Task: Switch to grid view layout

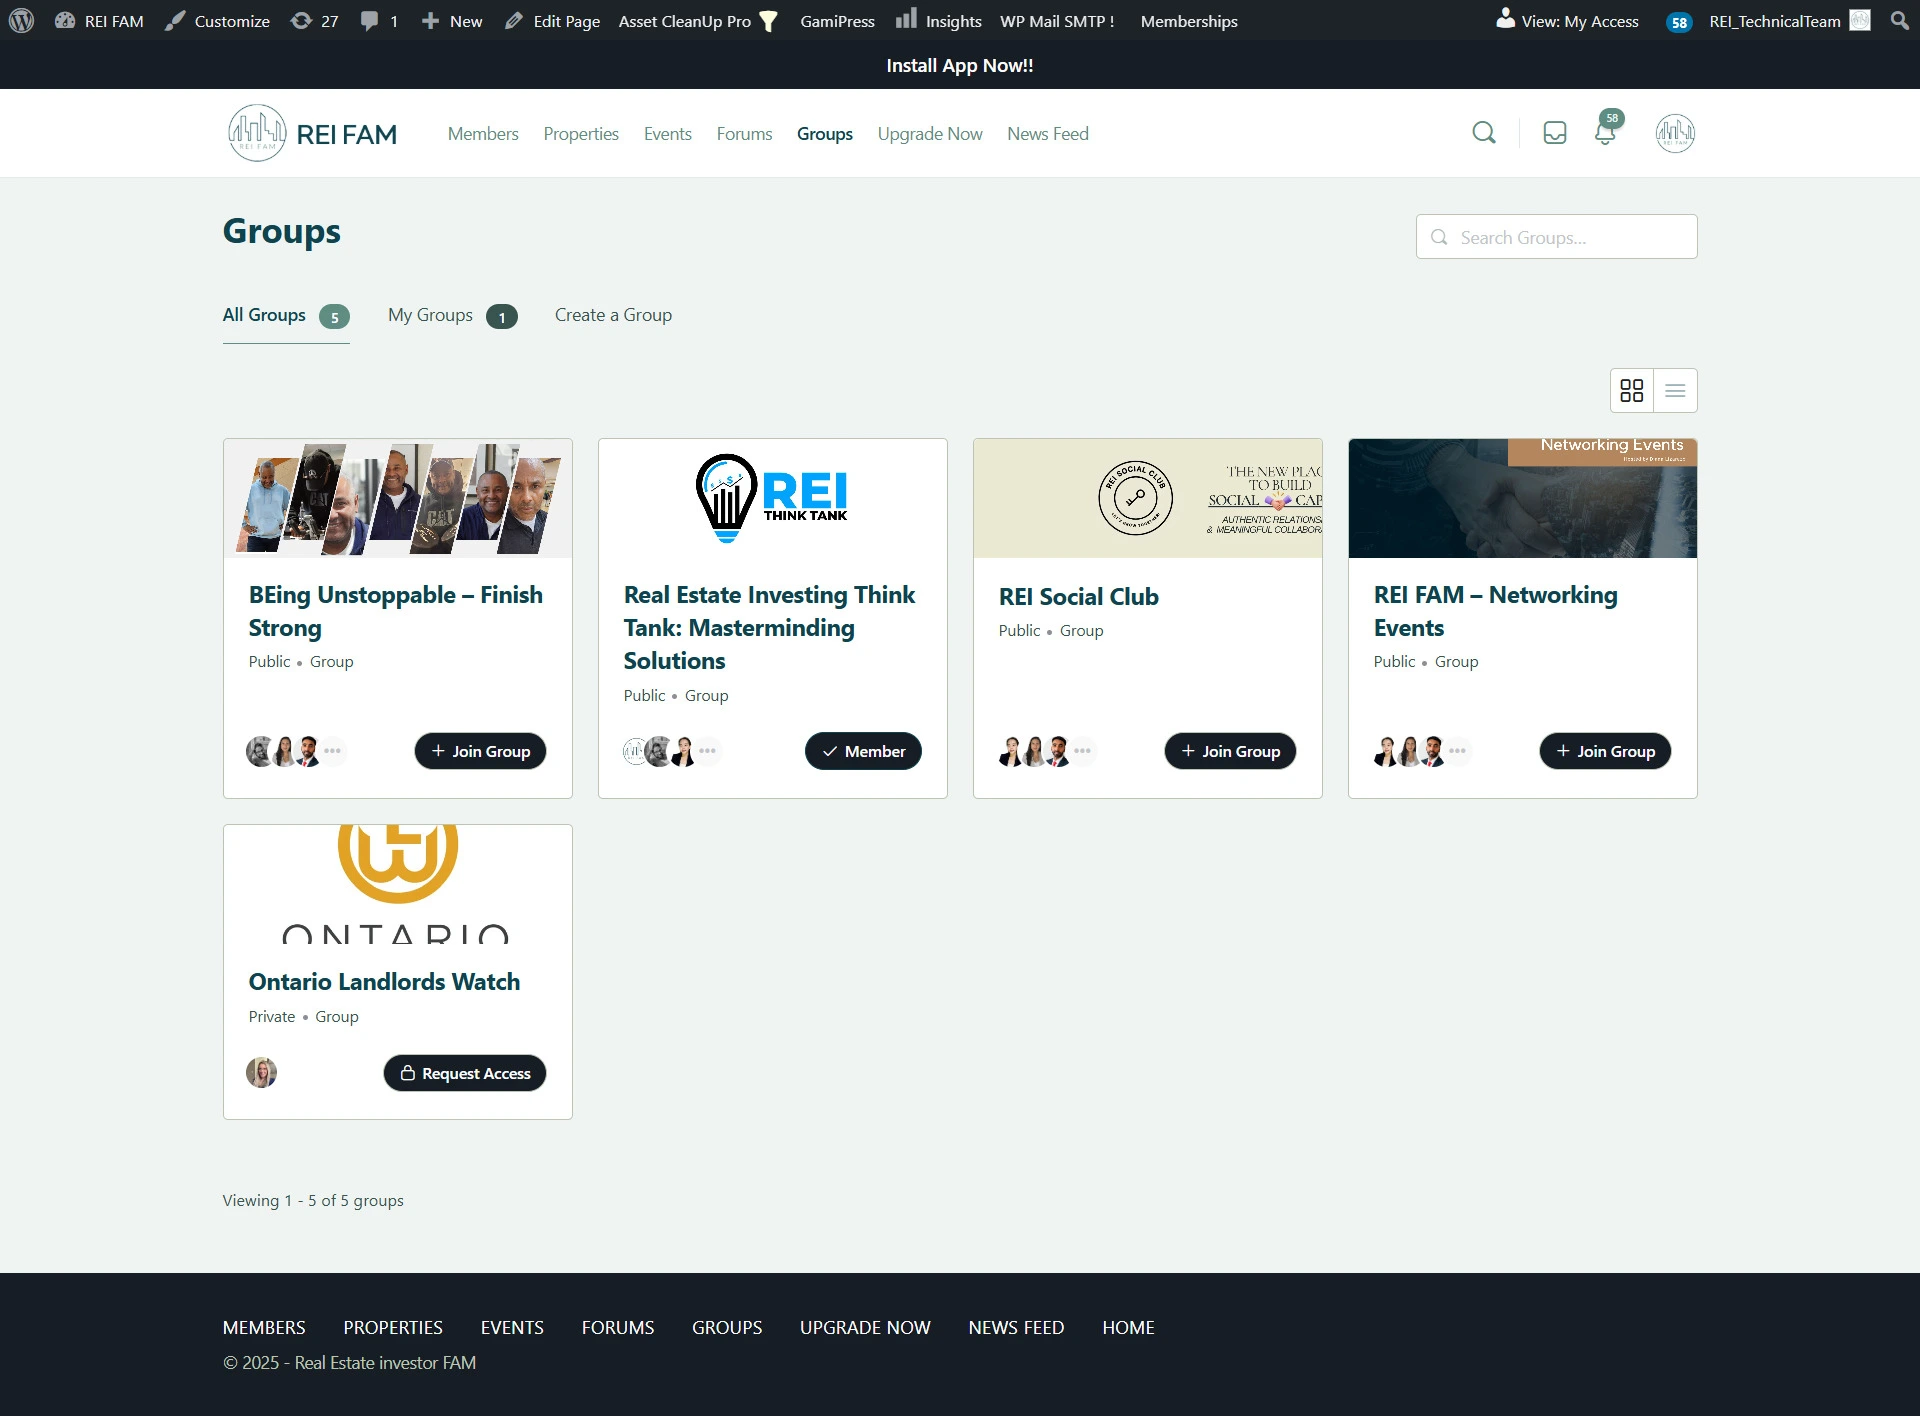Action: tap(1632, 390)
